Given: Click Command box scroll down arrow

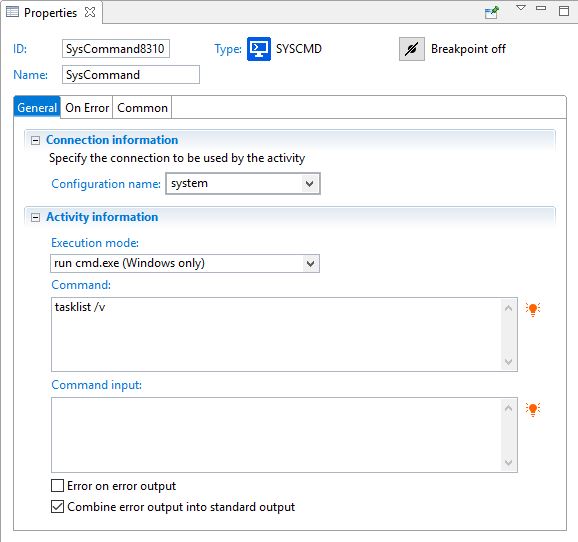Looking at the screenshot, I should click(509, 362).
